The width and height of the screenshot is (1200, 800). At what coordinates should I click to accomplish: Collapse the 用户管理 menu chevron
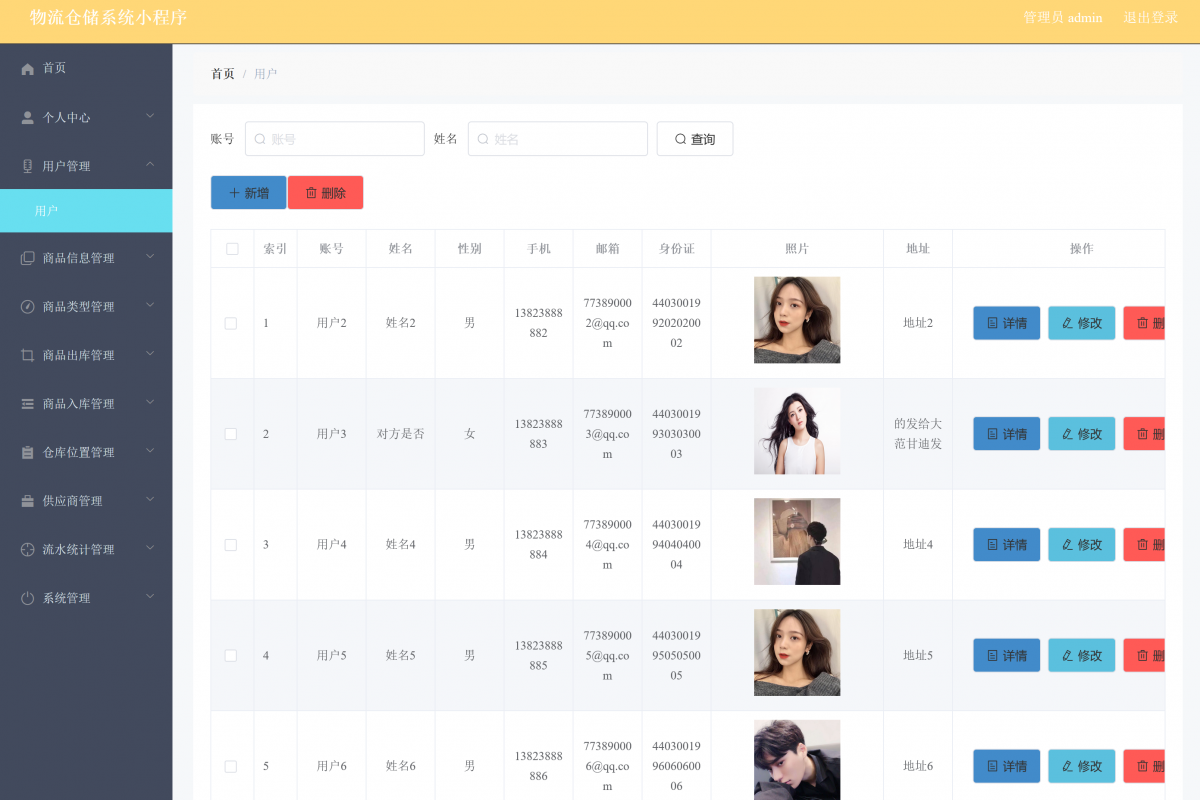(150, 165)
